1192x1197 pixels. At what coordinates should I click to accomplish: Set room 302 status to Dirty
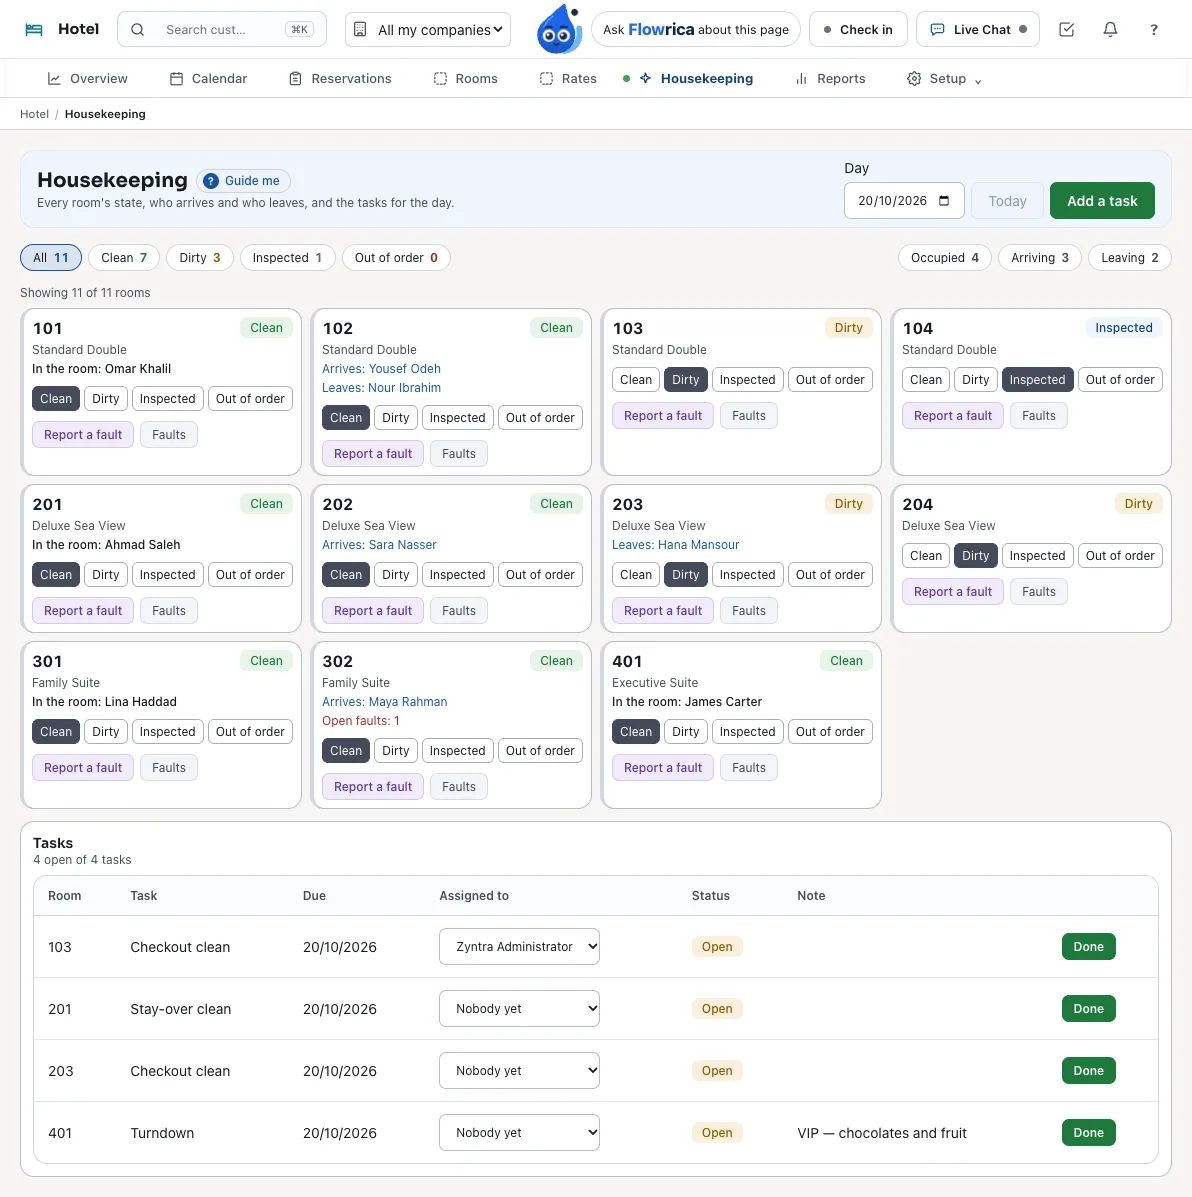396,750
